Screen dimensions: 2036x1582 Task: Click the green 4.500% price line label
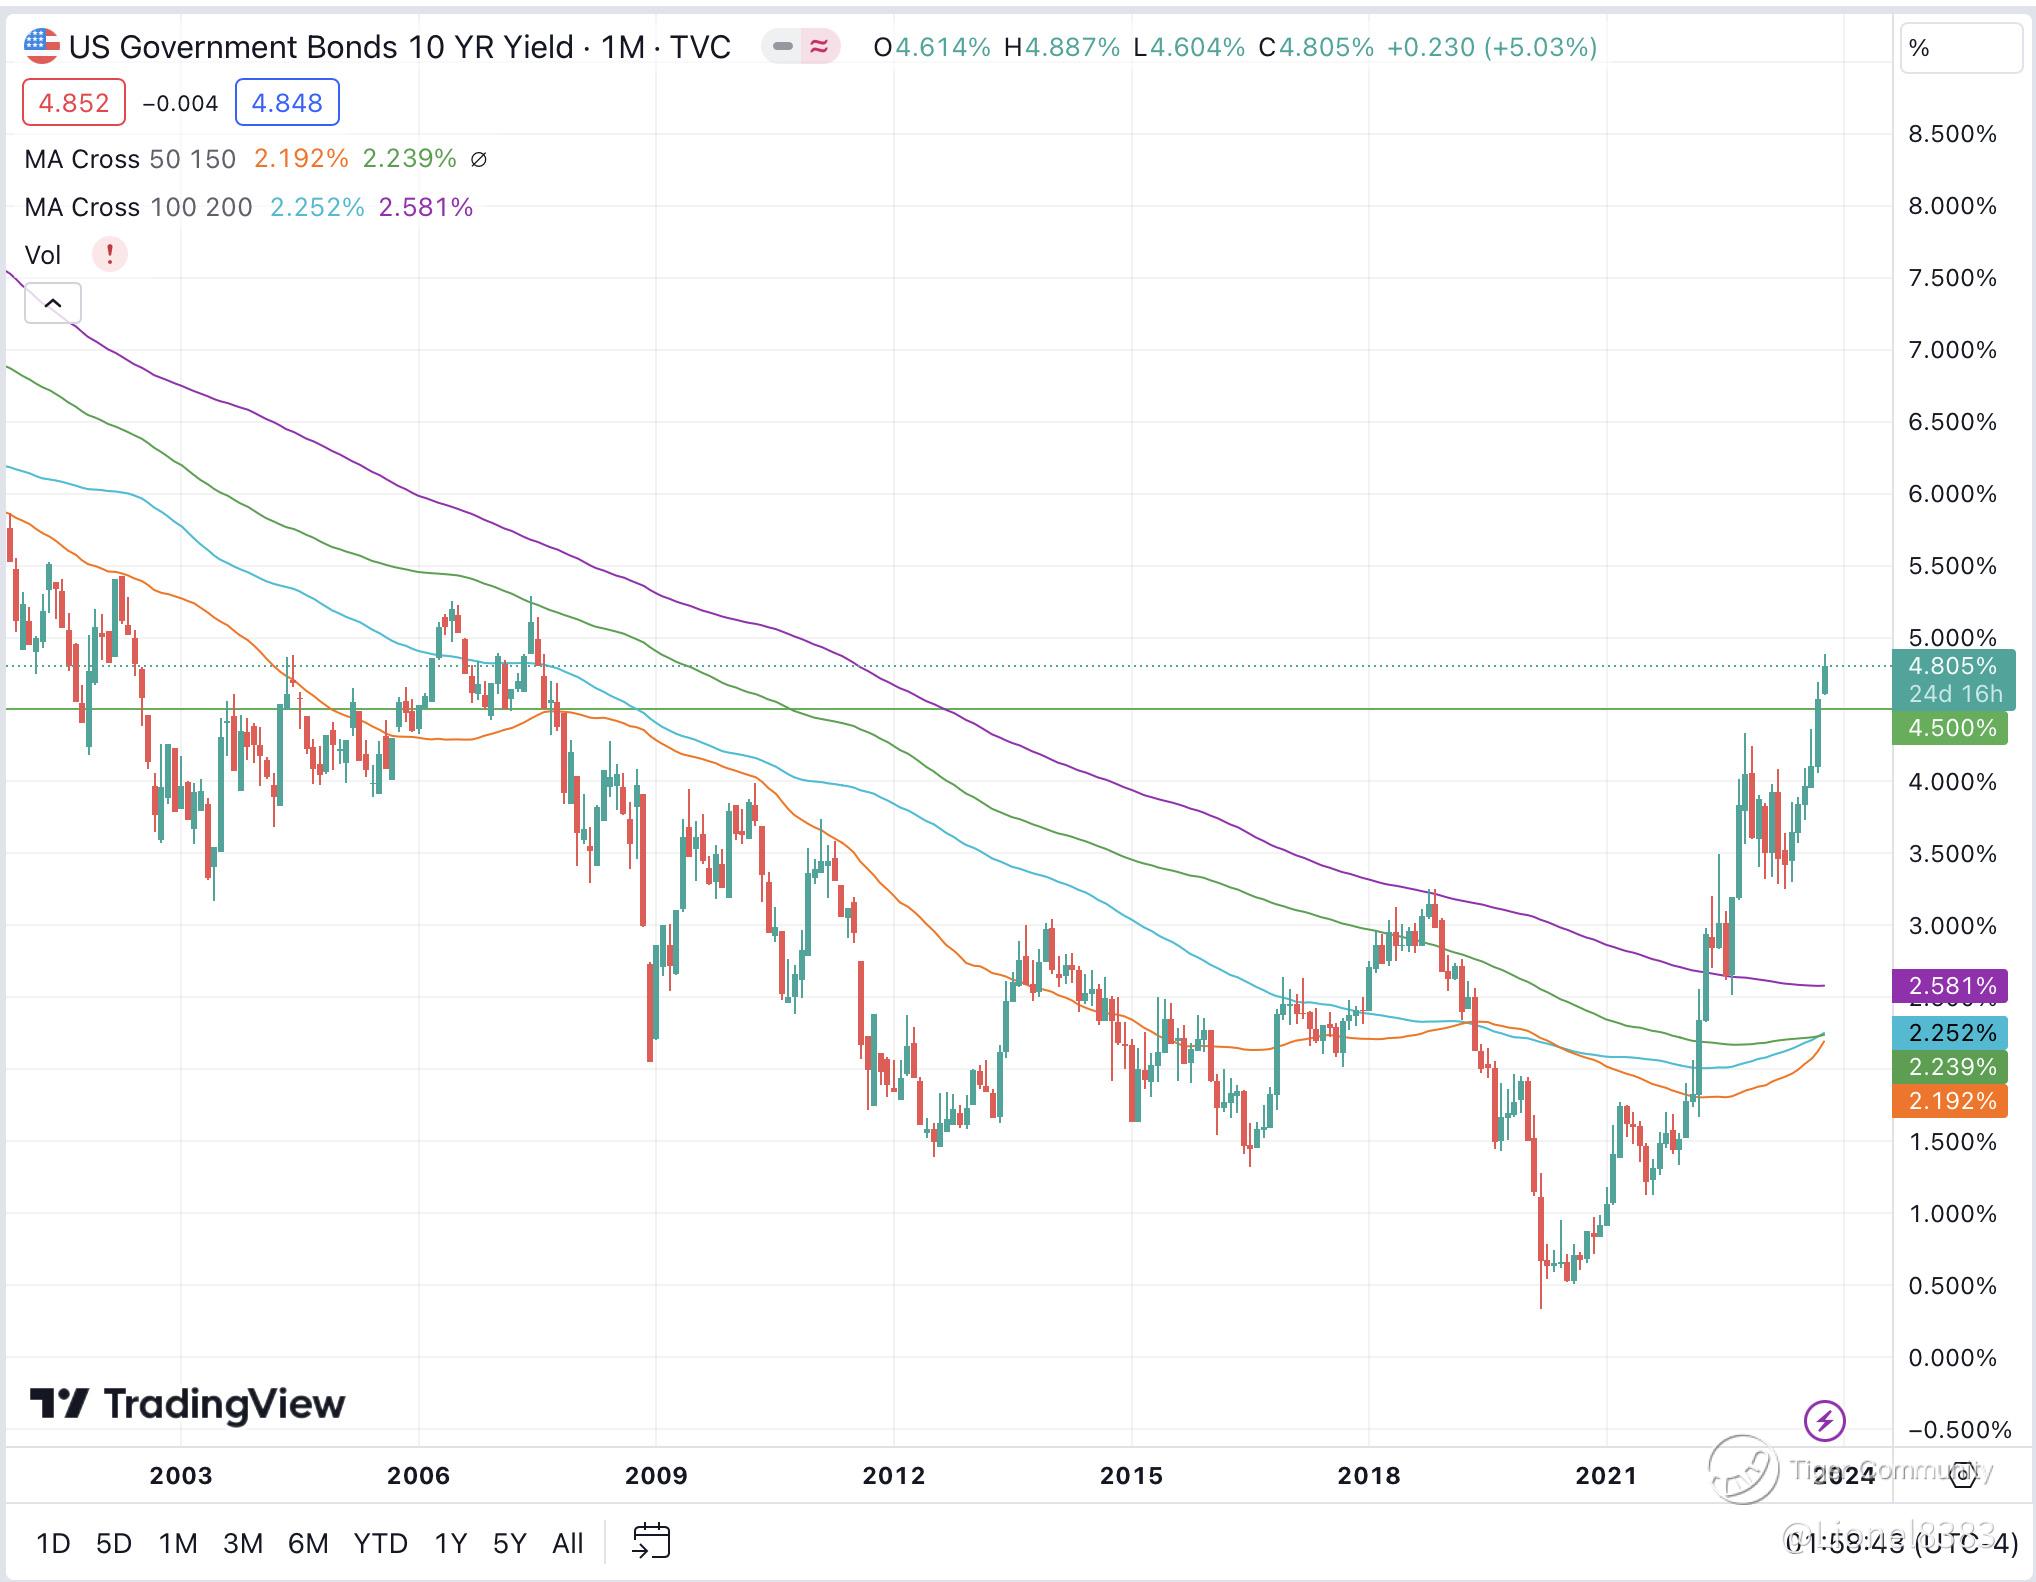(1950, 728)
